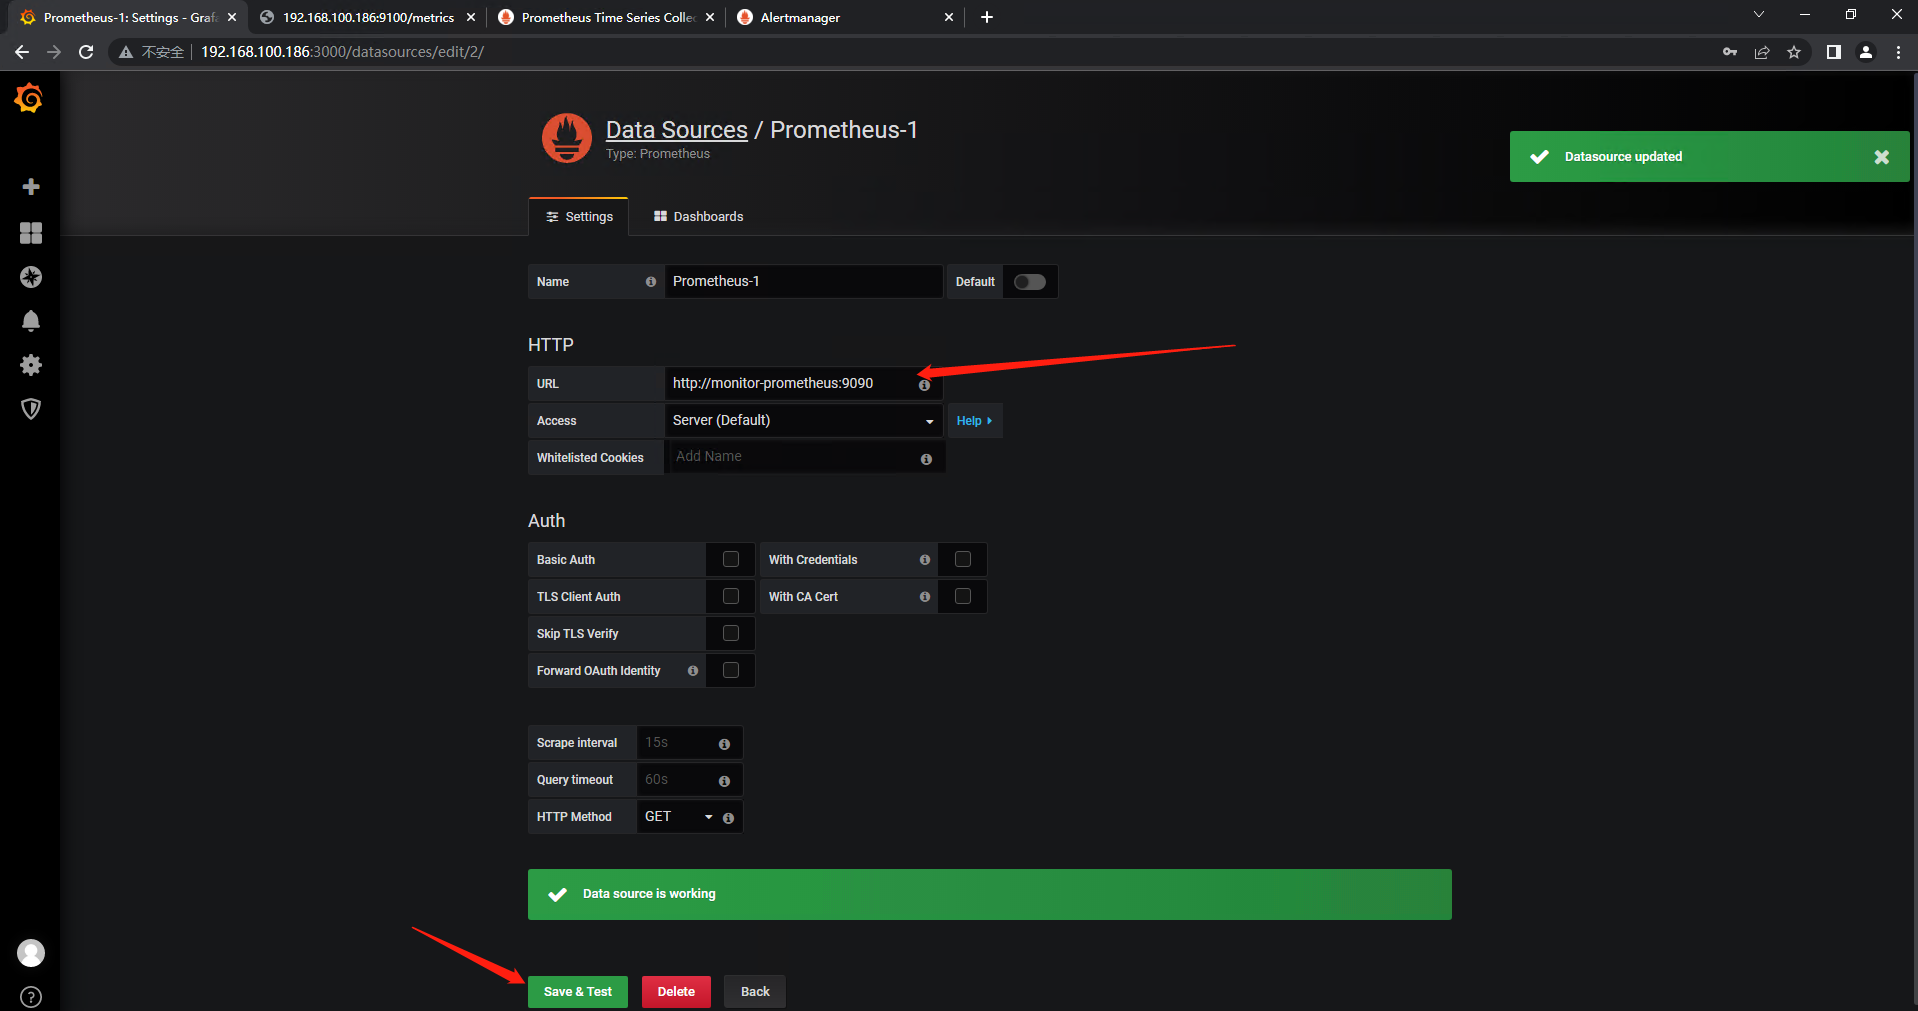1918x1011 pixels.
Task: Open the Explore compass icon
Action: (x=31, y=277)
